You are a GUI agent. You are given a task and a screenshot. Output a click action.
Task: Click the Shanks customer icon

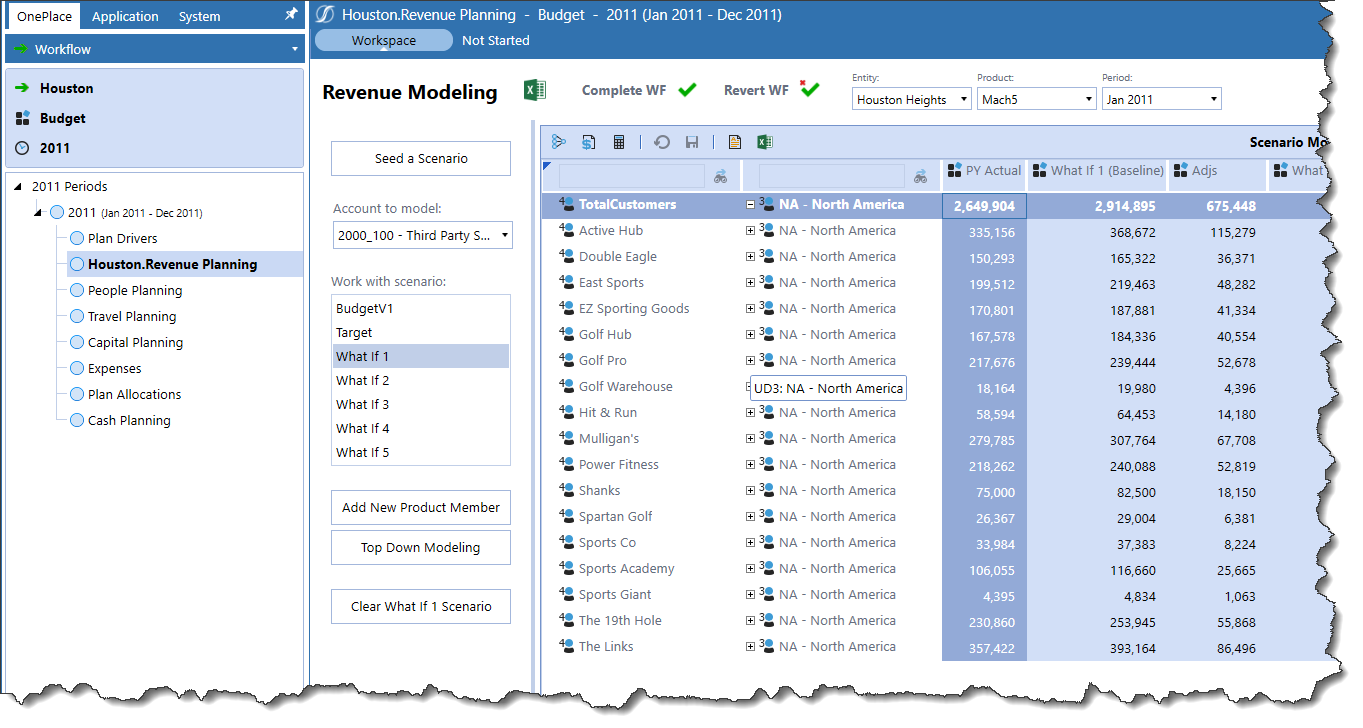point(567,490)
